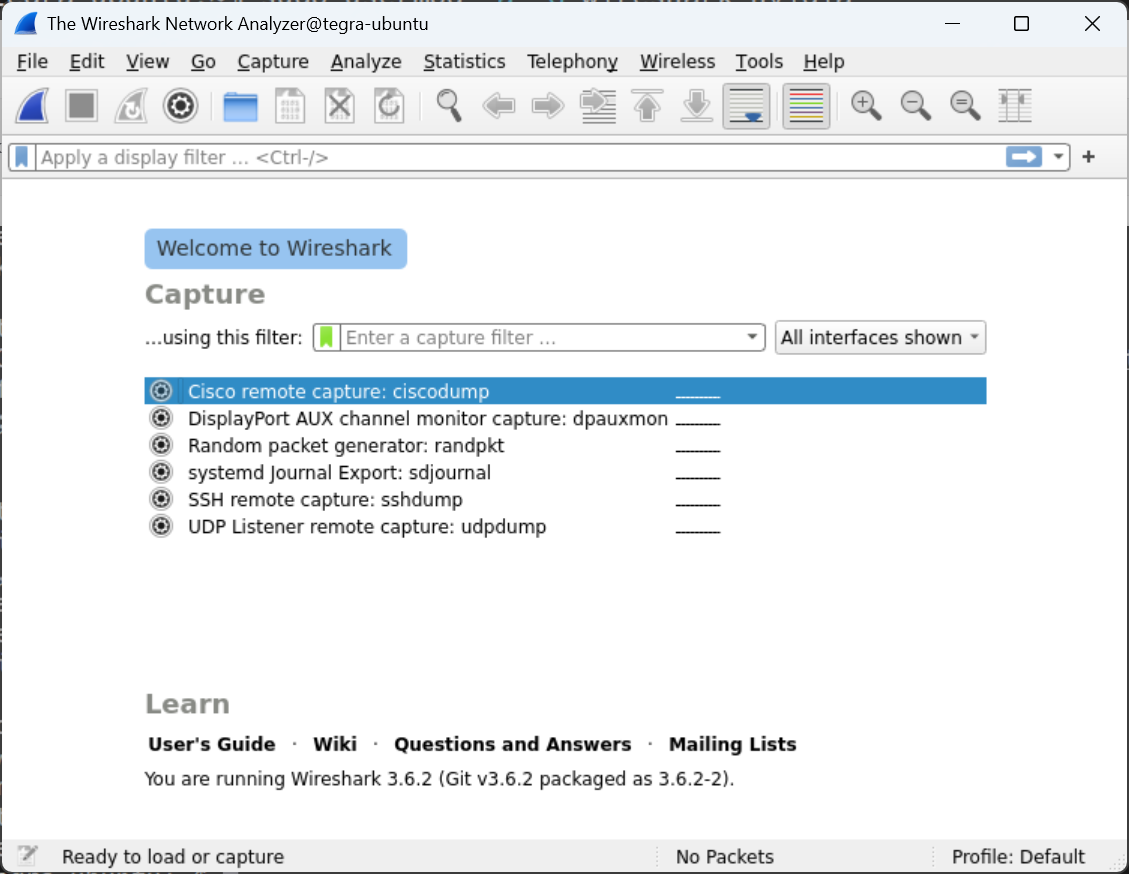
Task: Open a capture file folder icon
Action: tap(240, 106)
